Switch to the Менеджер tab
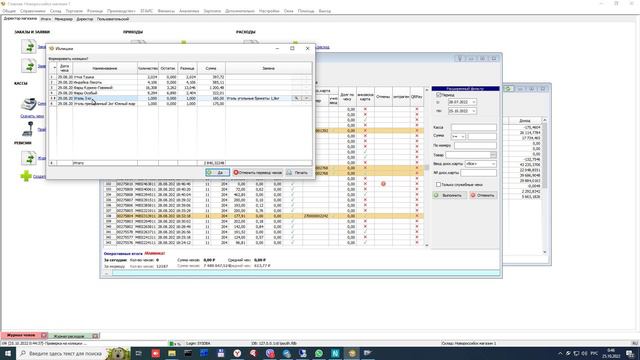Screen dimensions: 640x360 (x=63, y=19)
